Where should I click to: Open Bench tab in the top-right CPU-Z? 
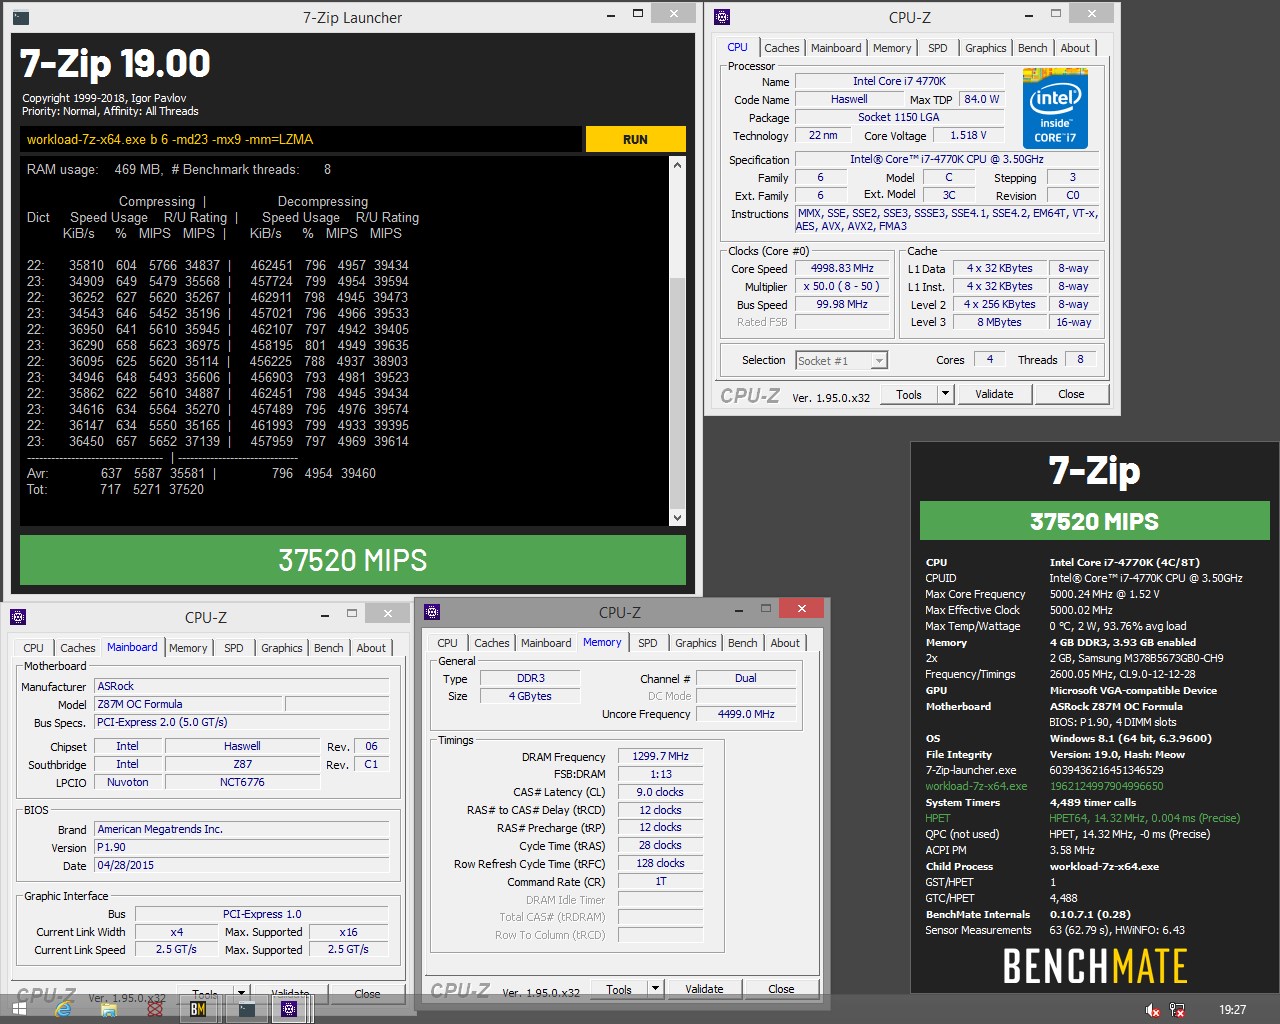[x=1032, y=48]
